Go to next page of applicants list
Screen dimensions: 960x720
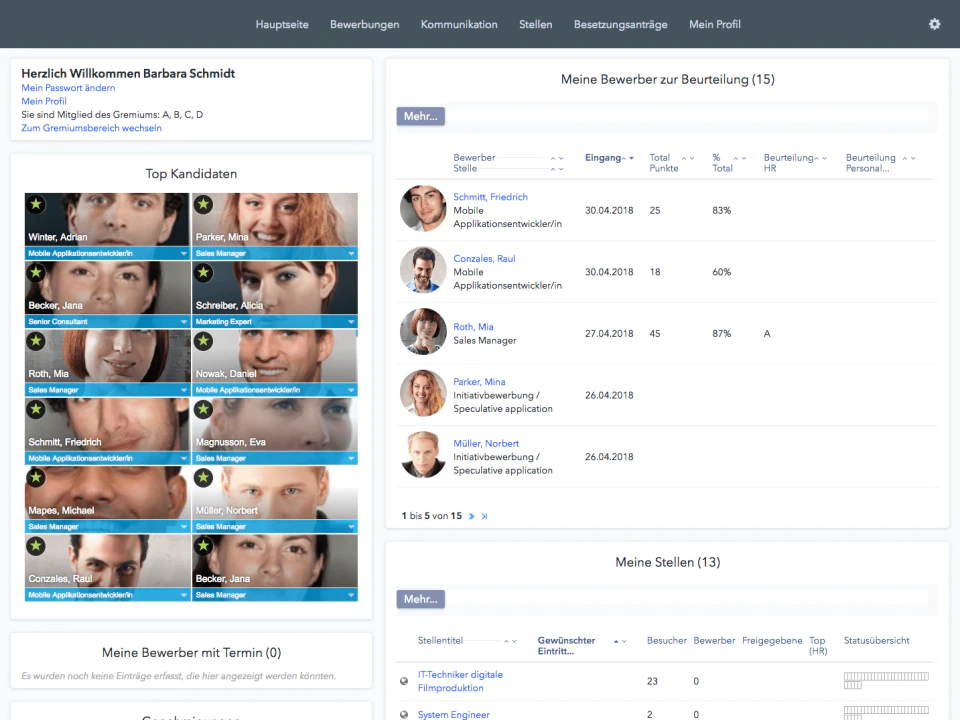[471, 516]
